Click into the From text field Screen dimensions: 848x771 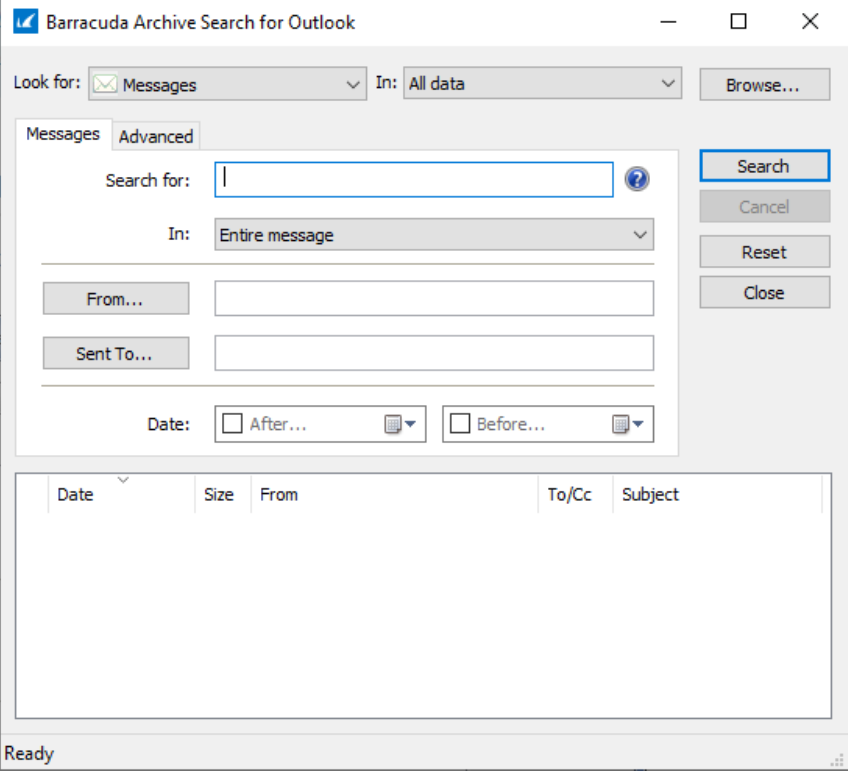point(434,298)
